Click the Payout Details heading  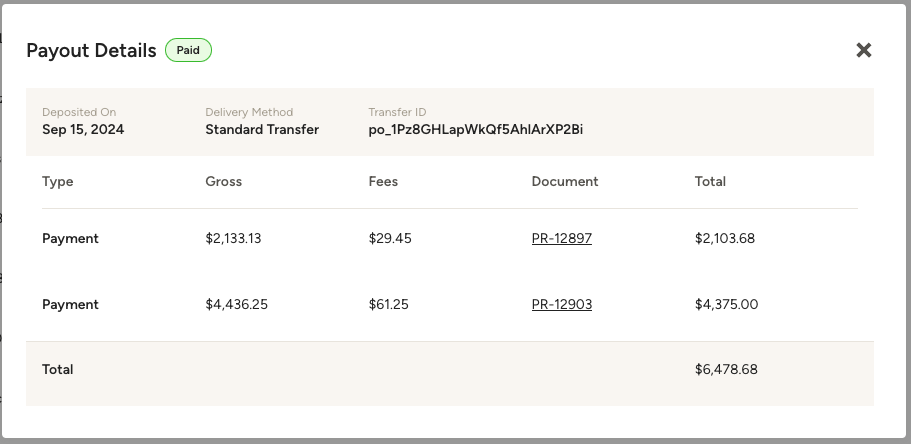pyautogui.click(x=91, y=51)
